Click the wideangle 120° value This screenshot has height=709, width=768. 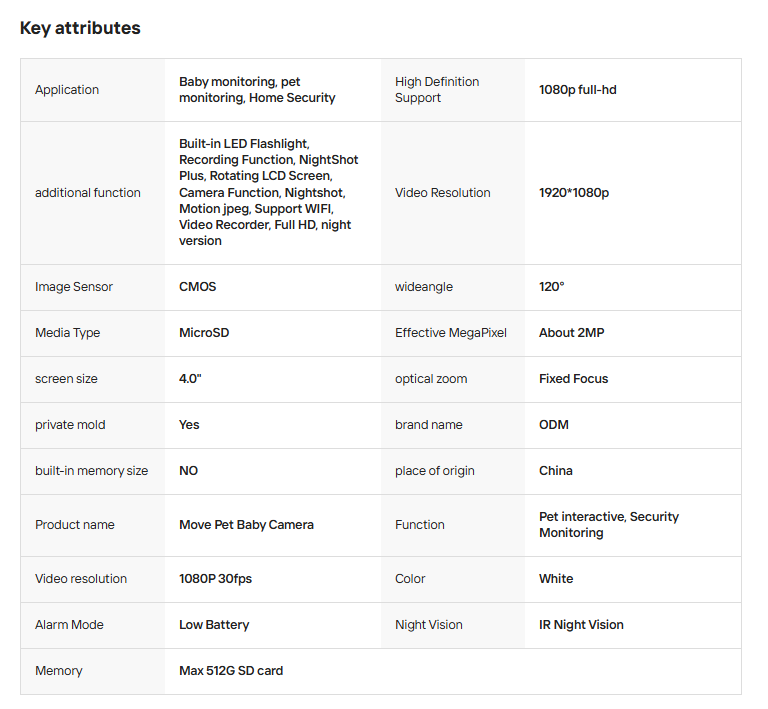click(x=551, y=287)
